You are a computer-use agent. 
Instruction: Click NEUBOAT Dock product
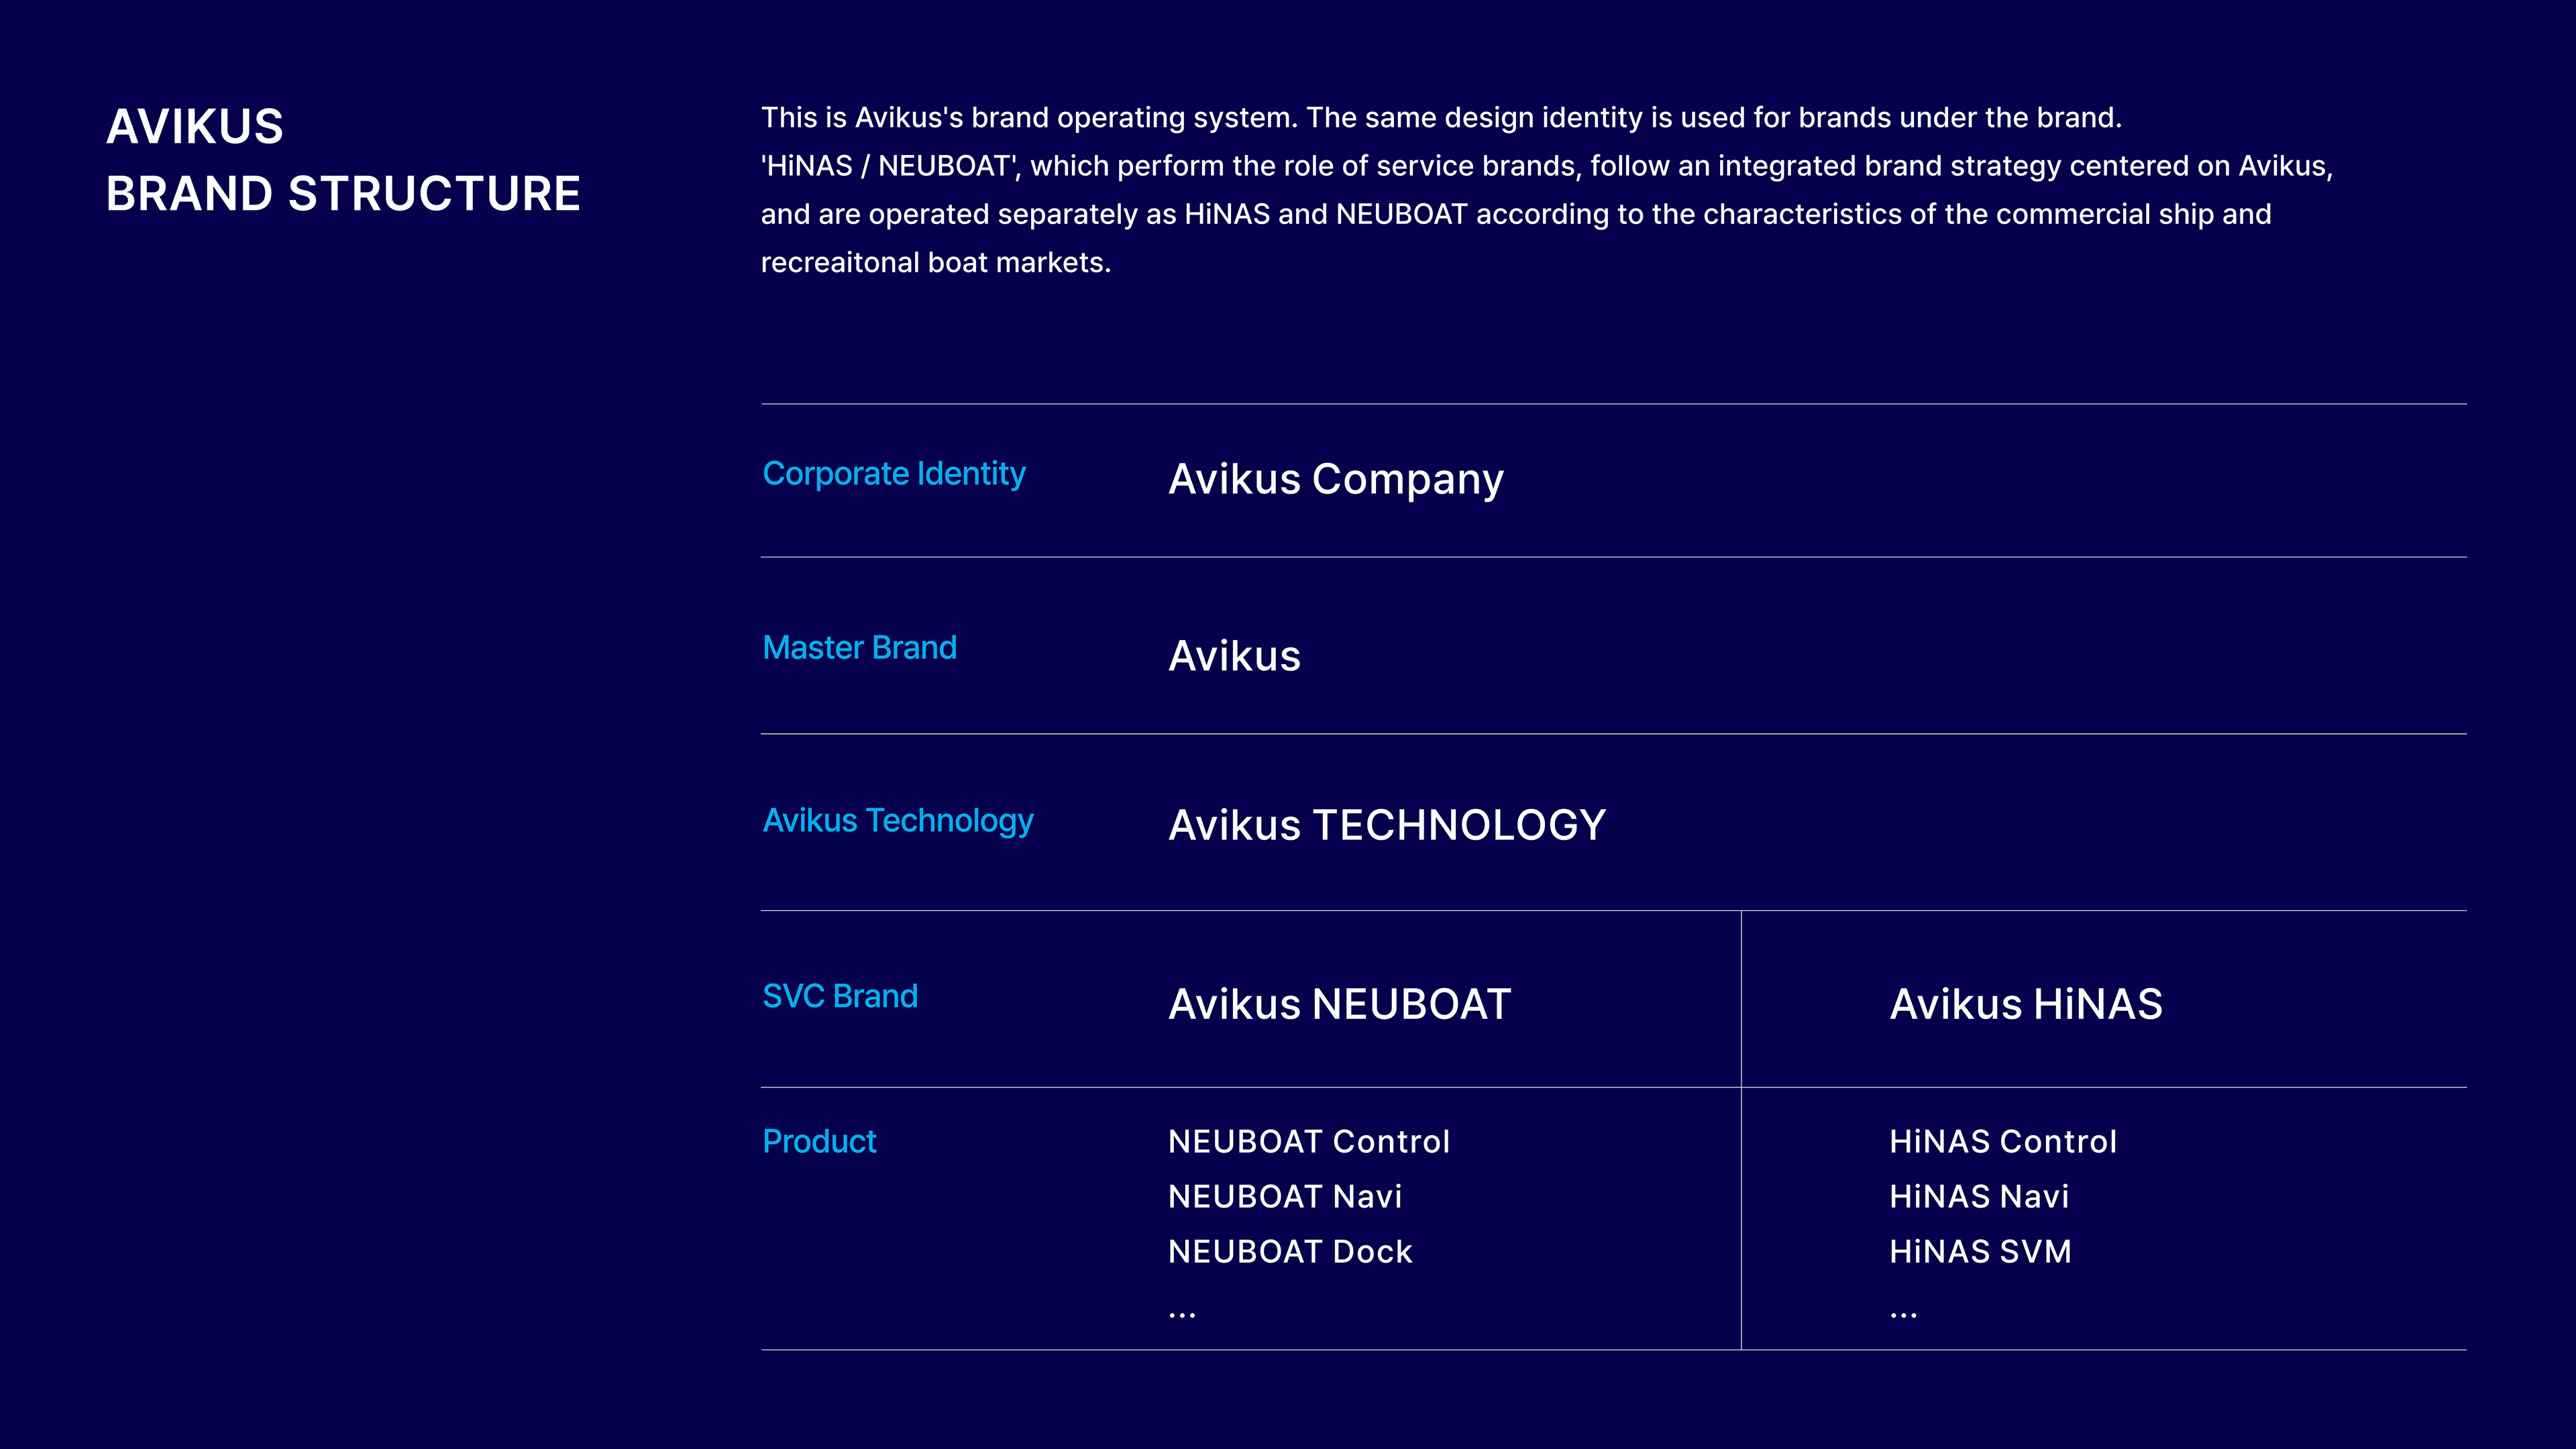[x=1290, y=1252]
